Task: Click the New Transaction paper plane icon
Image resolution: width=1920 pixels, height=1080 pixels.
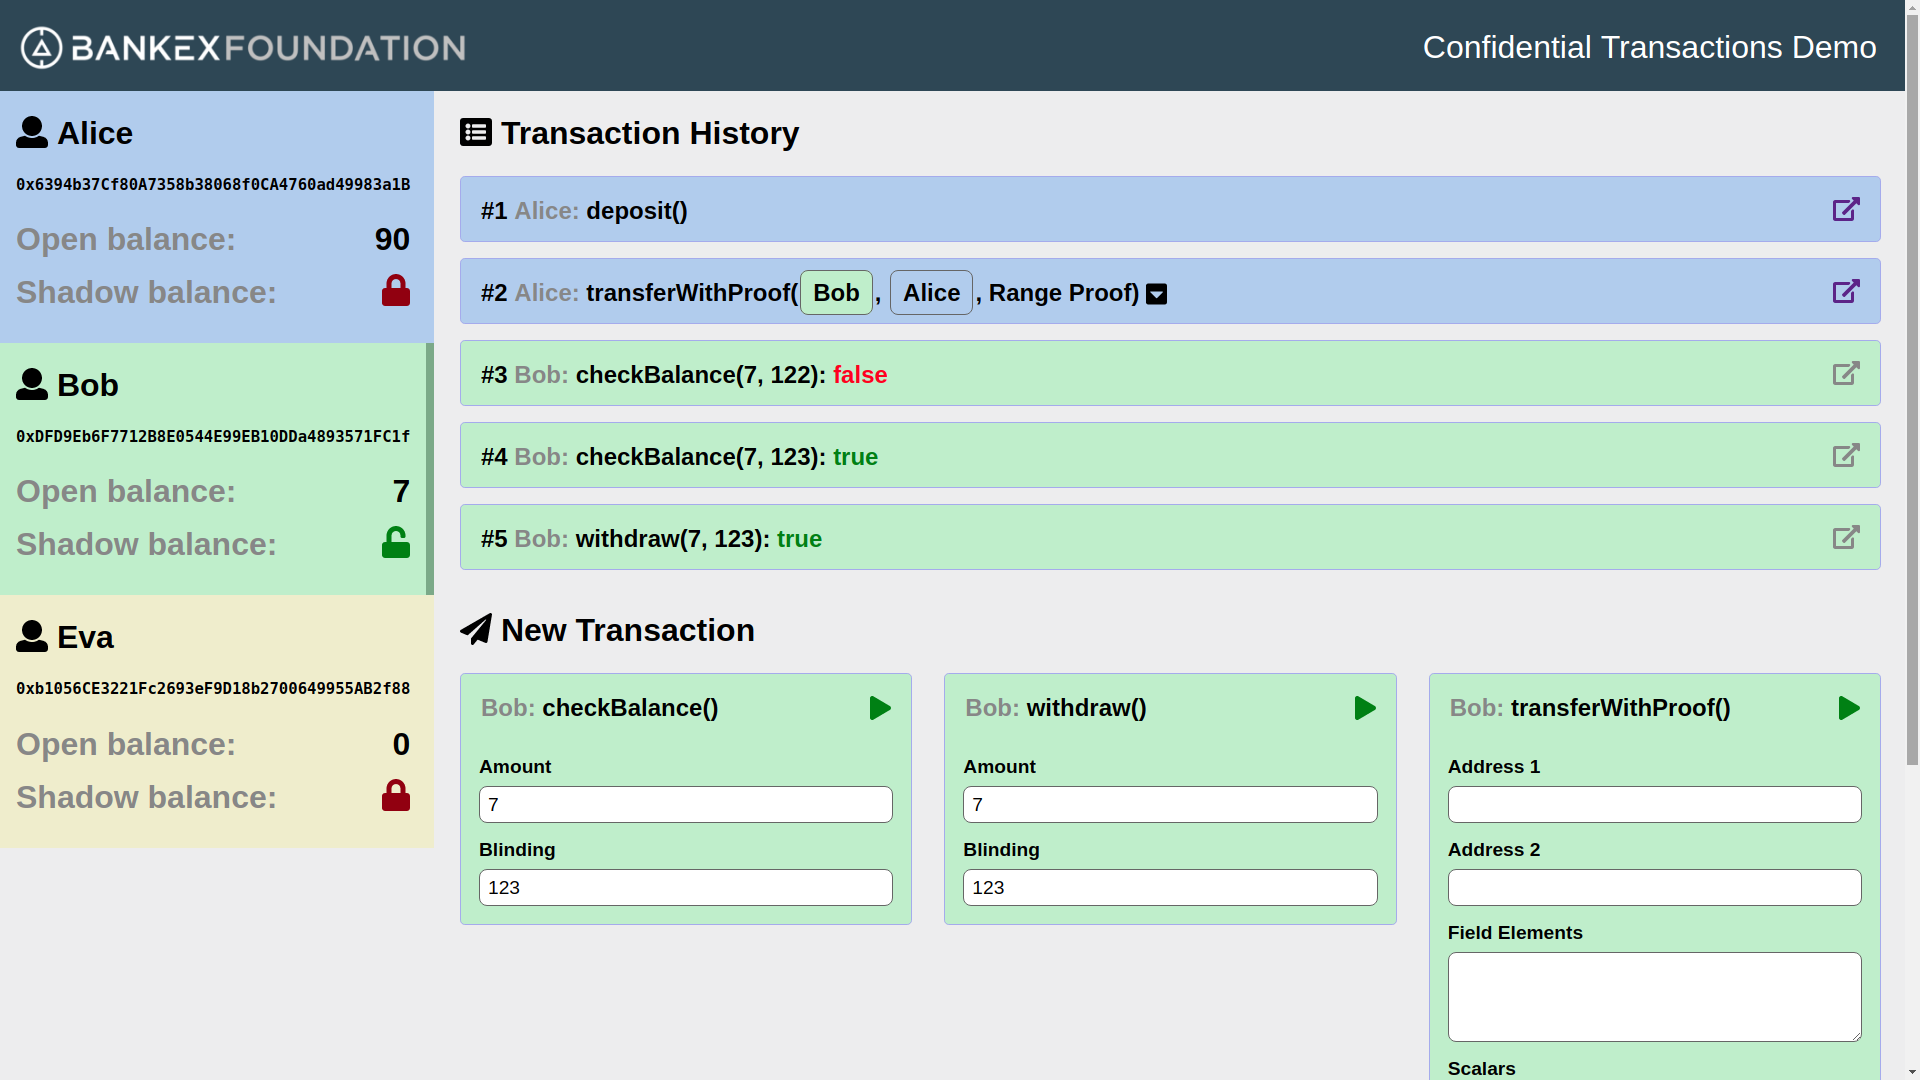Action: click(x=476, y=629)
